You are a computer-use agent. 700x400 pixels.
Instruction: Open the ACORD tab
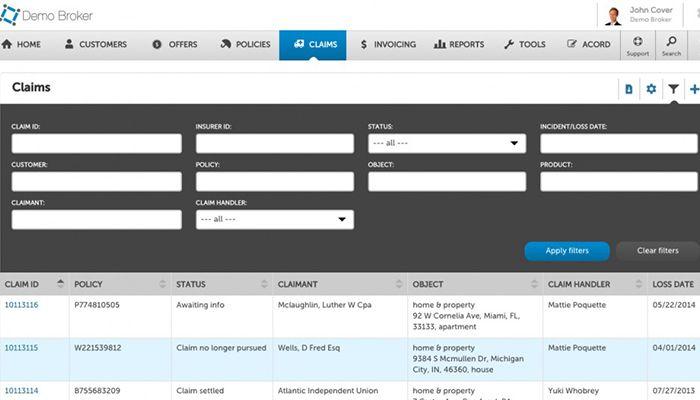(588, 45)
